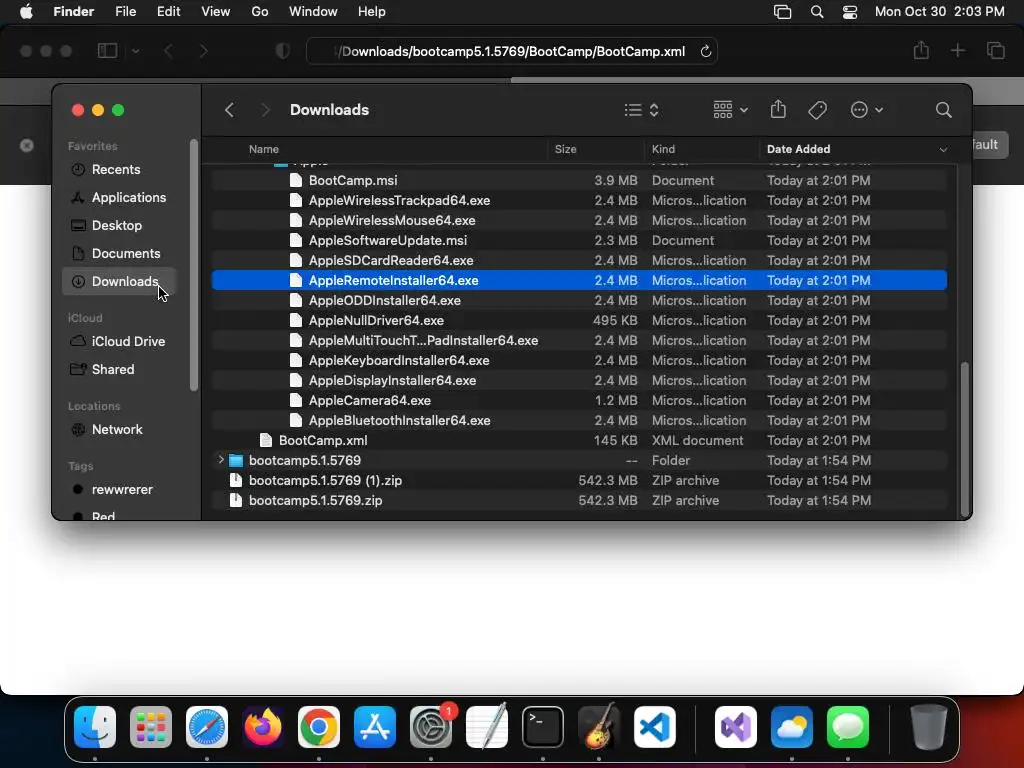The image size is (1024, 768).
Task: Reload the page in Safari address bar
Action: coord(705,52)
